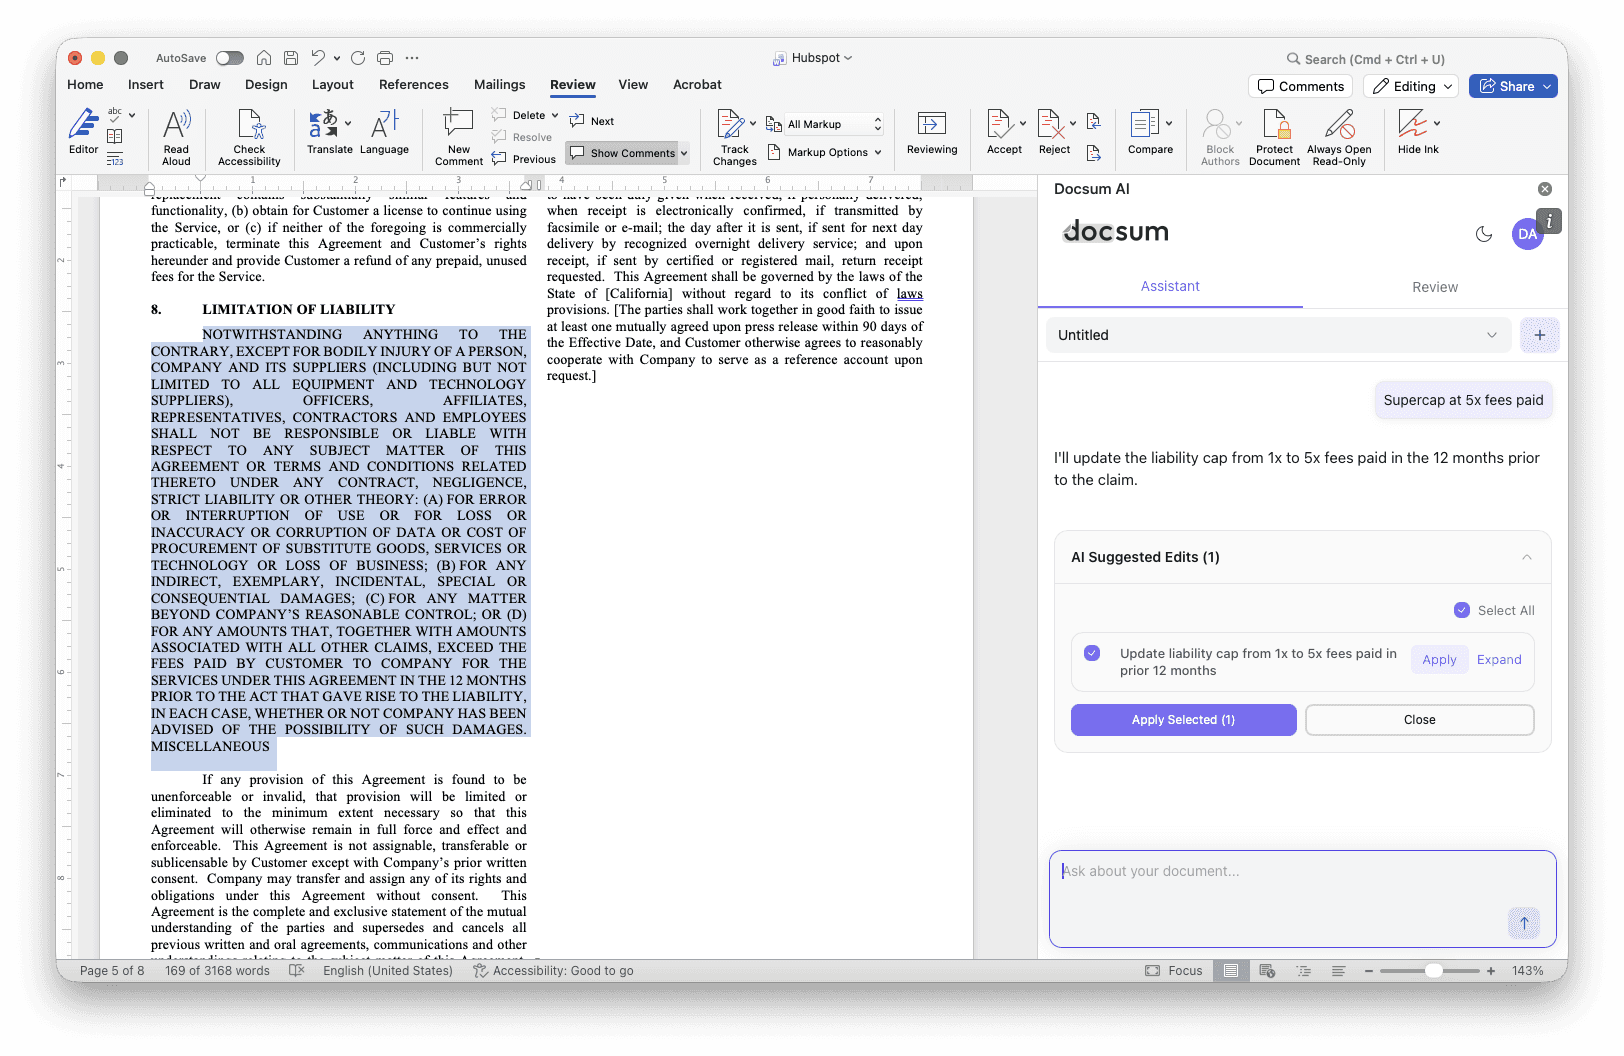Image resolution: width=1624 pixels, height=1056 pixels.
Task: Open the Reviewing pane
Action: [x=932, y=134]
